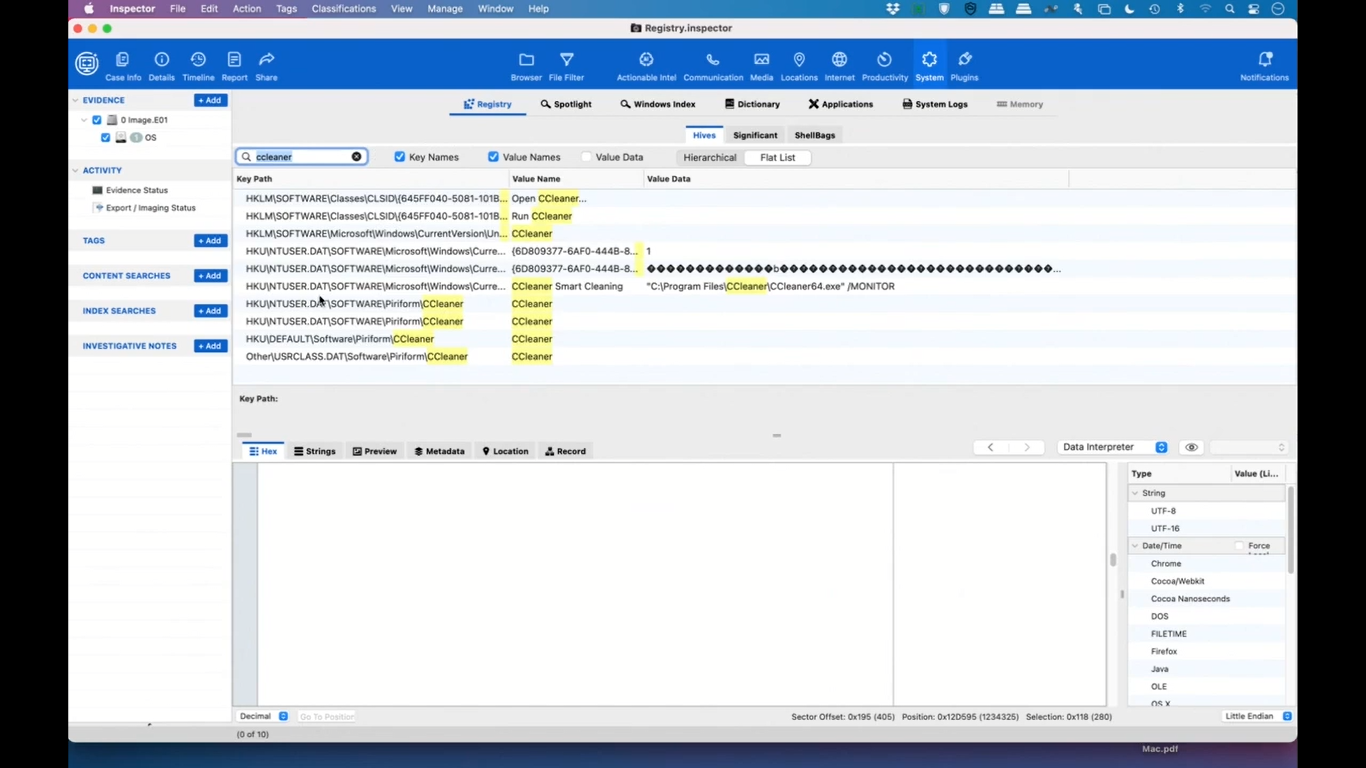Image resolution: width=1366 pixels, height=768 pixels.
Task: Toggle the eye visibility button
Action: point(1191,447)
